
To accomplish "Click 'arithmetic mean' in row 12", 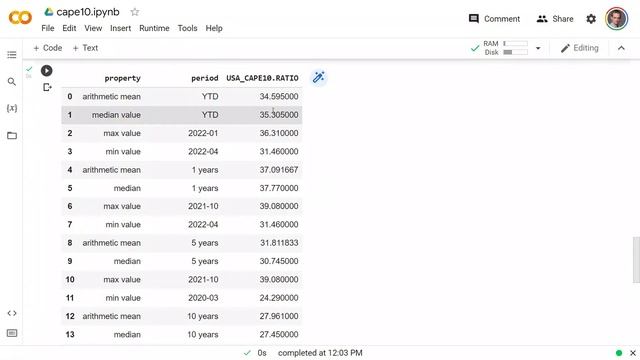I will tap(111, 316).
